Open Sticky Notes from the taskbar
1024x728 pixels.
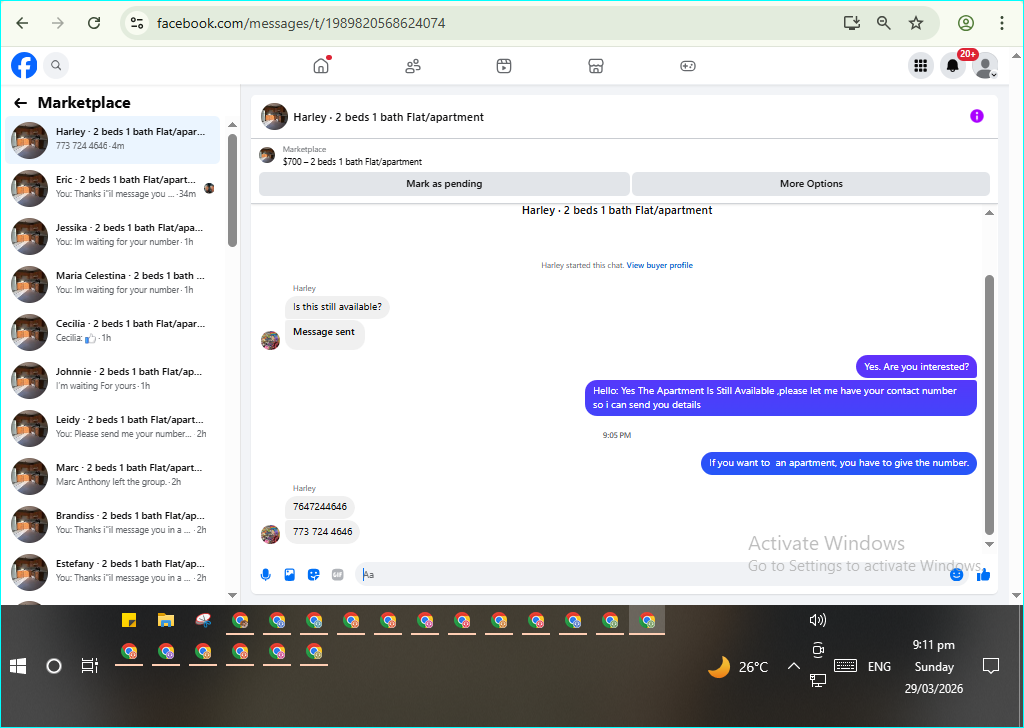(x=129, y=620)
